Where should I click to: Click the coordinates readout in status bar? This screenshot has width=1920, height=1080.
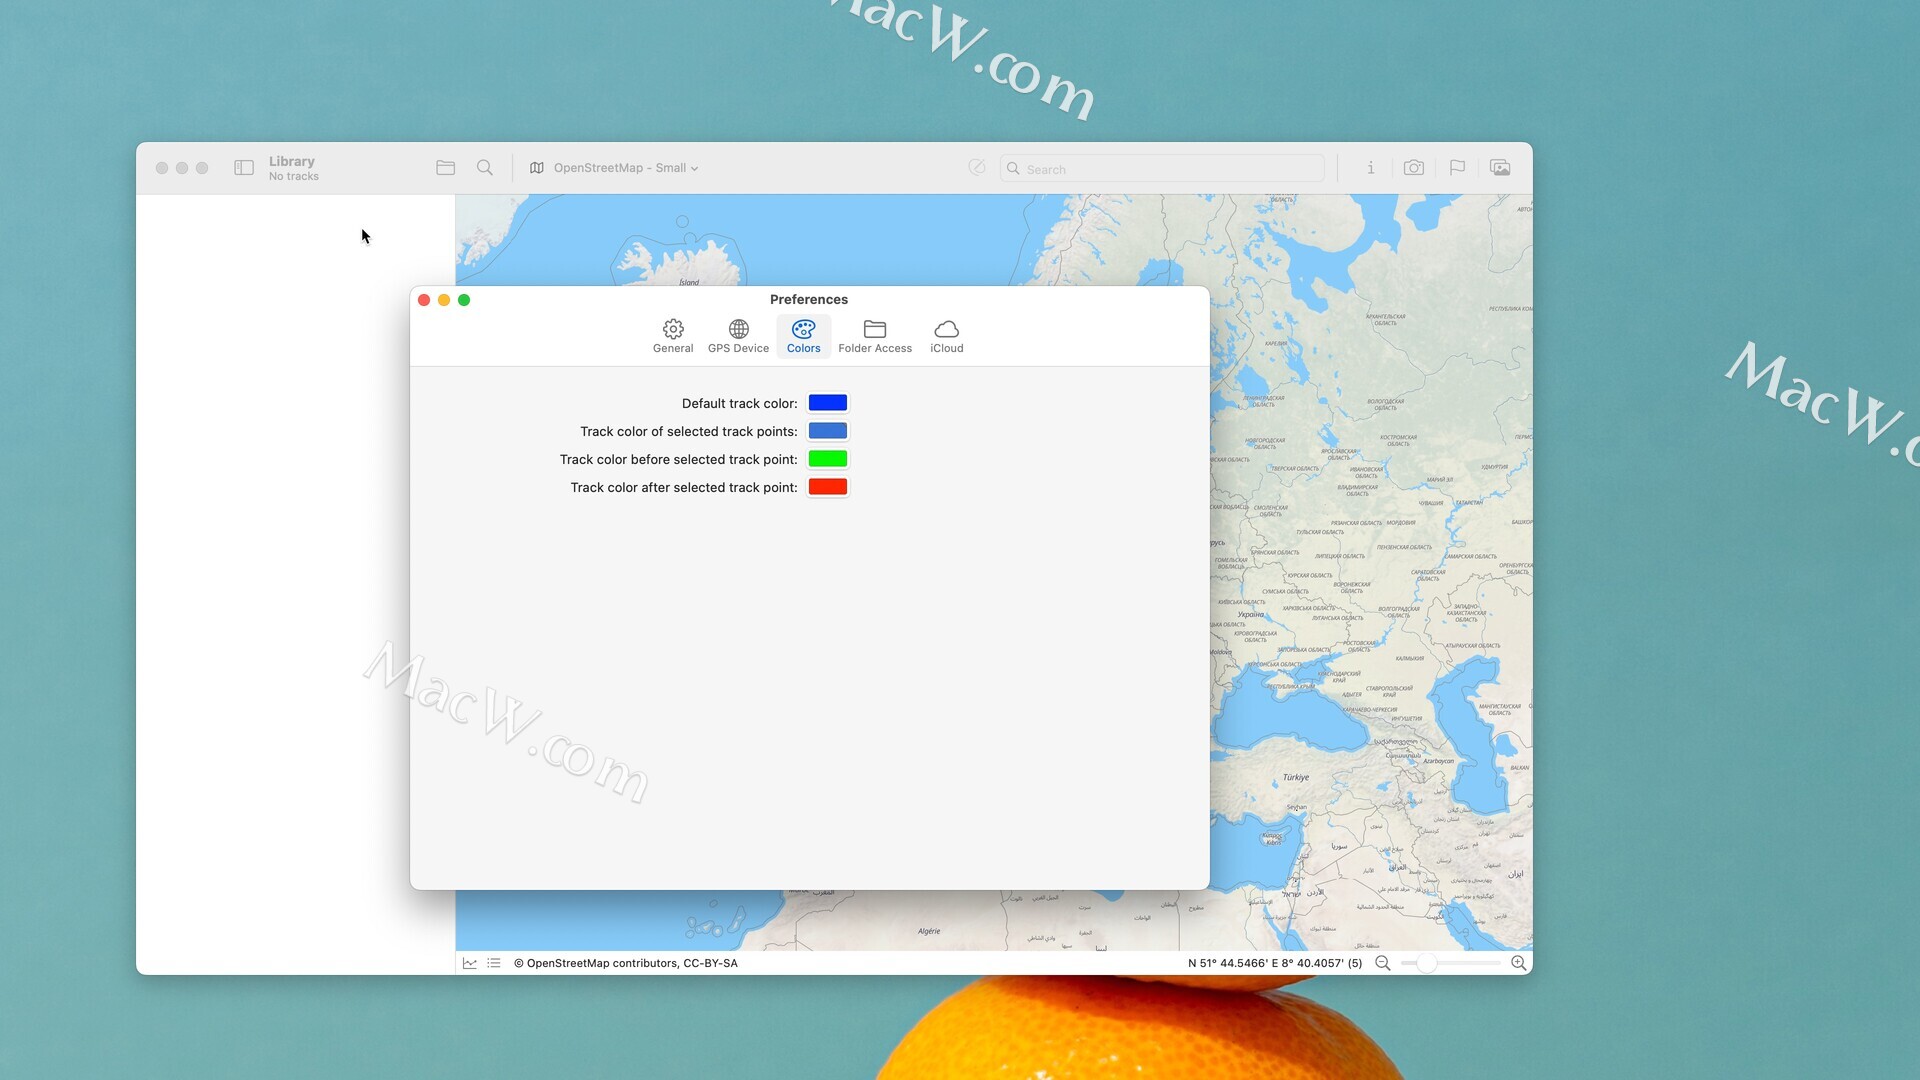tap(1275, 963)
